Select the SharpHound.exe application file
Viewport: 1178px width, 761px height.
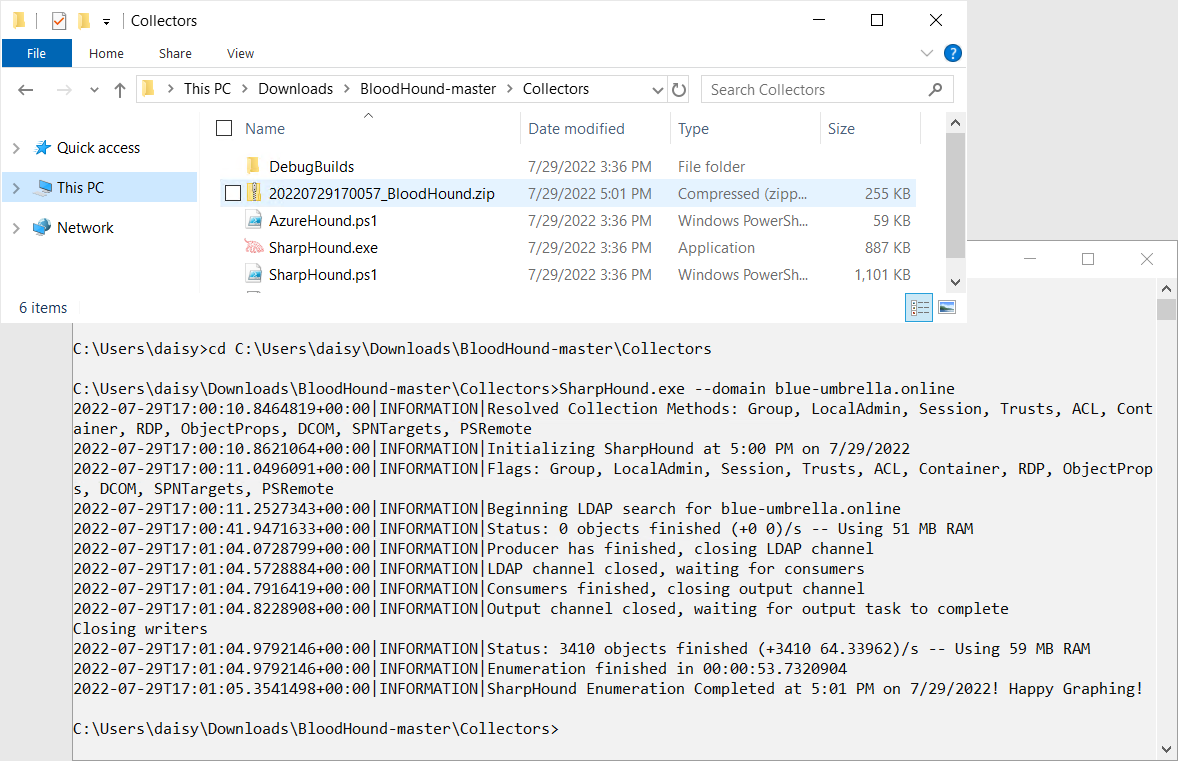[x=323, y=248]
